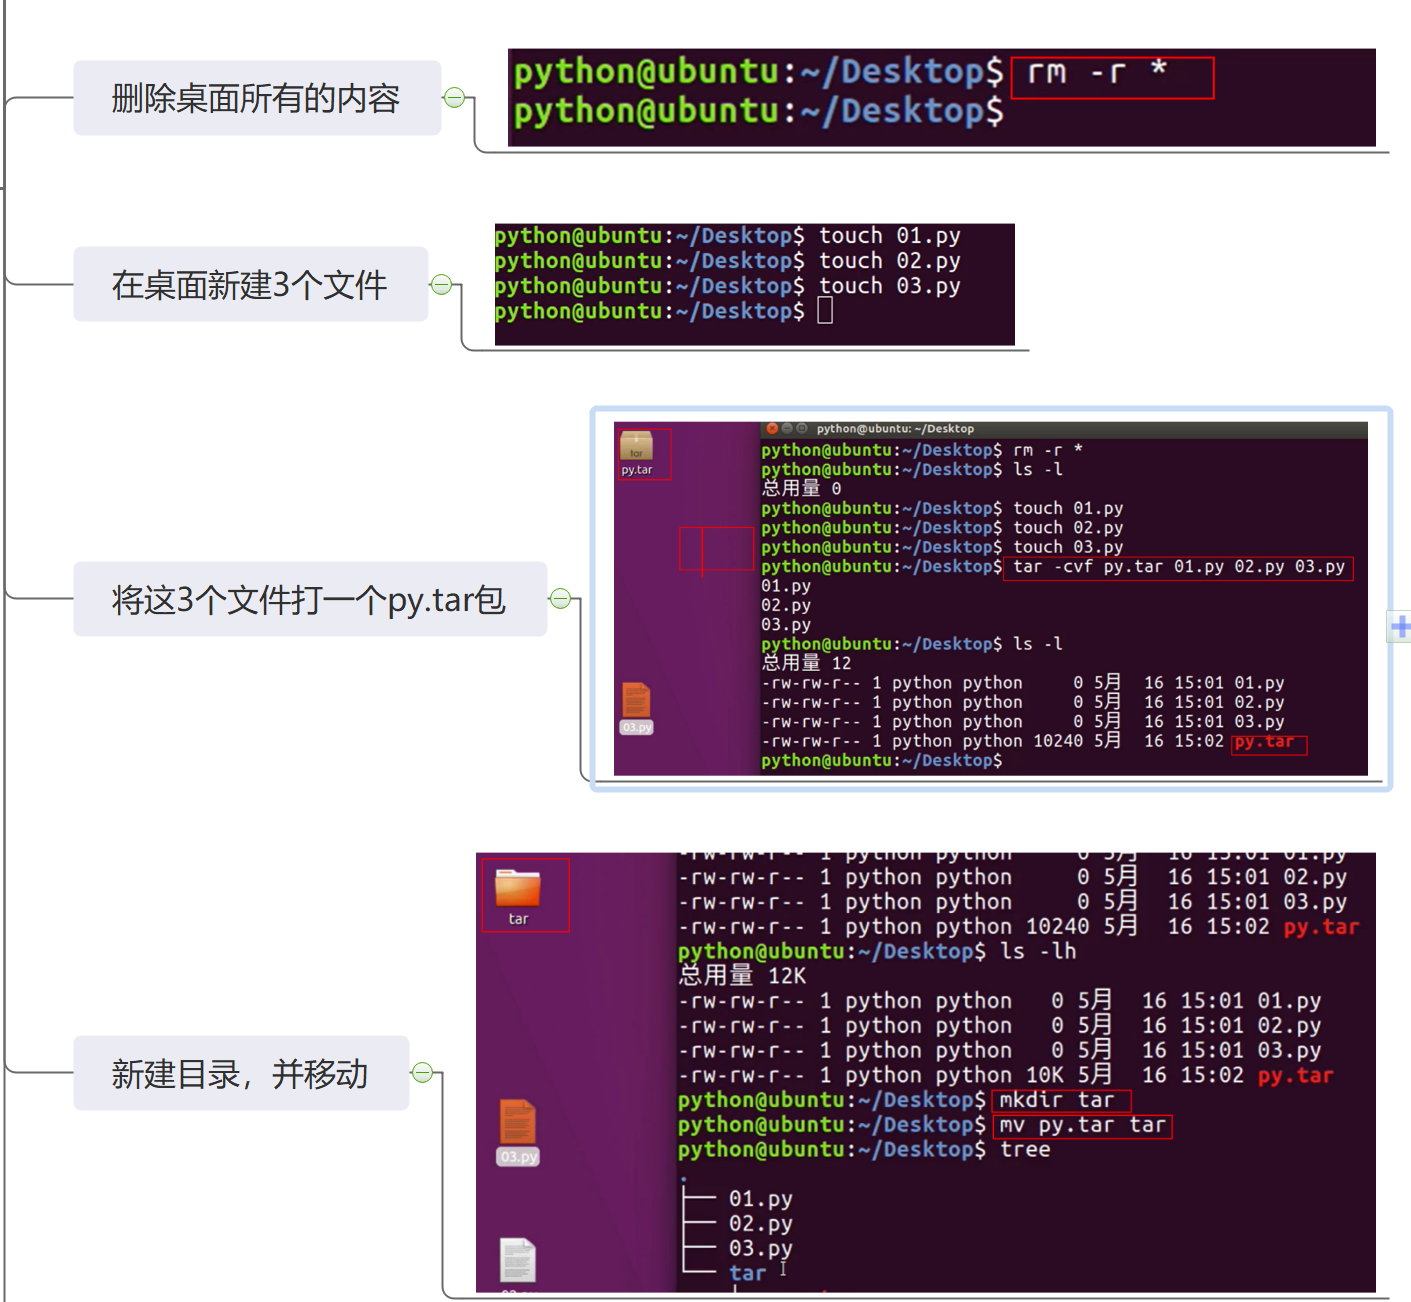Image resolution: width=1411 pixels, height=1302 pixels.
Task: Click the python@ubuntu:~/Desktop window title
Action: [896, 428]
